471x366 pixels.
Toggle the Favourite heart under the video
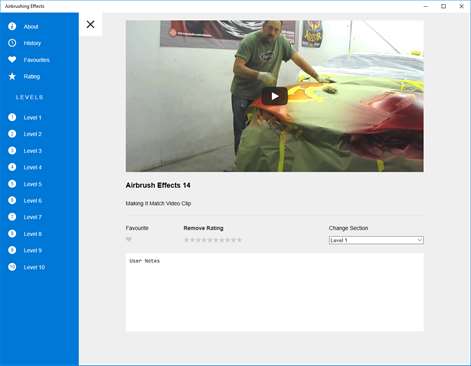(x=129, y=239)
